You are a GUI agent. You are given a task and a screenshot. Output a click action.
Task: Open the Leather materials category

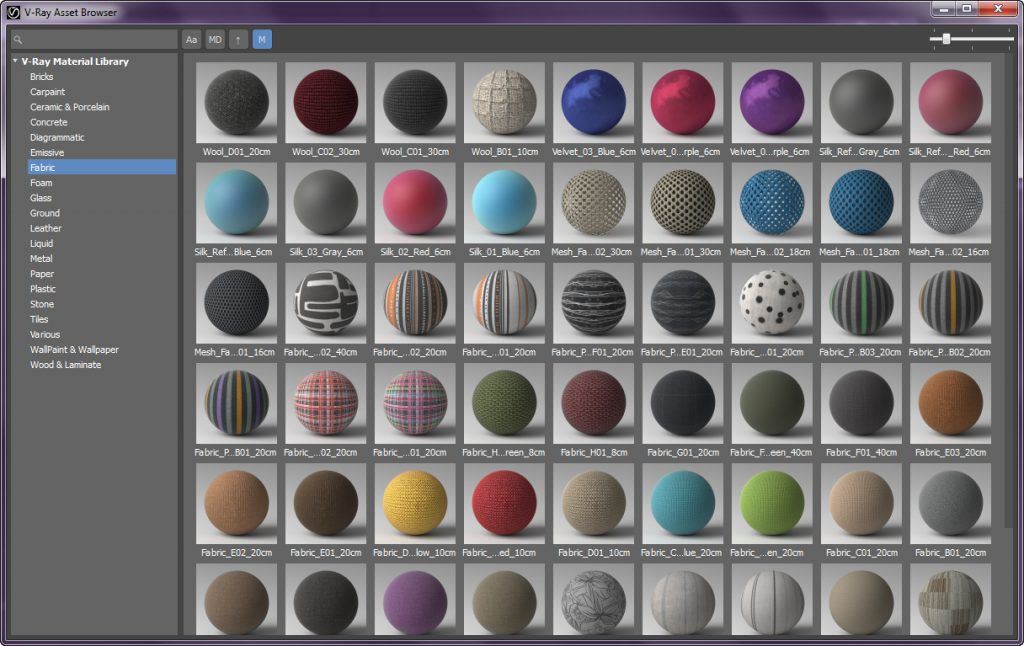point(47,228)
